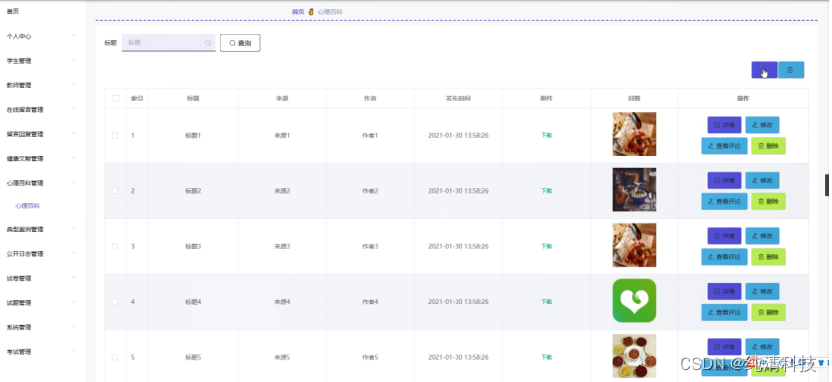The width and height of the screenshot is (832, 382).
Task: Open the cover thumbnail for row 标题2
Action: [x=634, y=189]
